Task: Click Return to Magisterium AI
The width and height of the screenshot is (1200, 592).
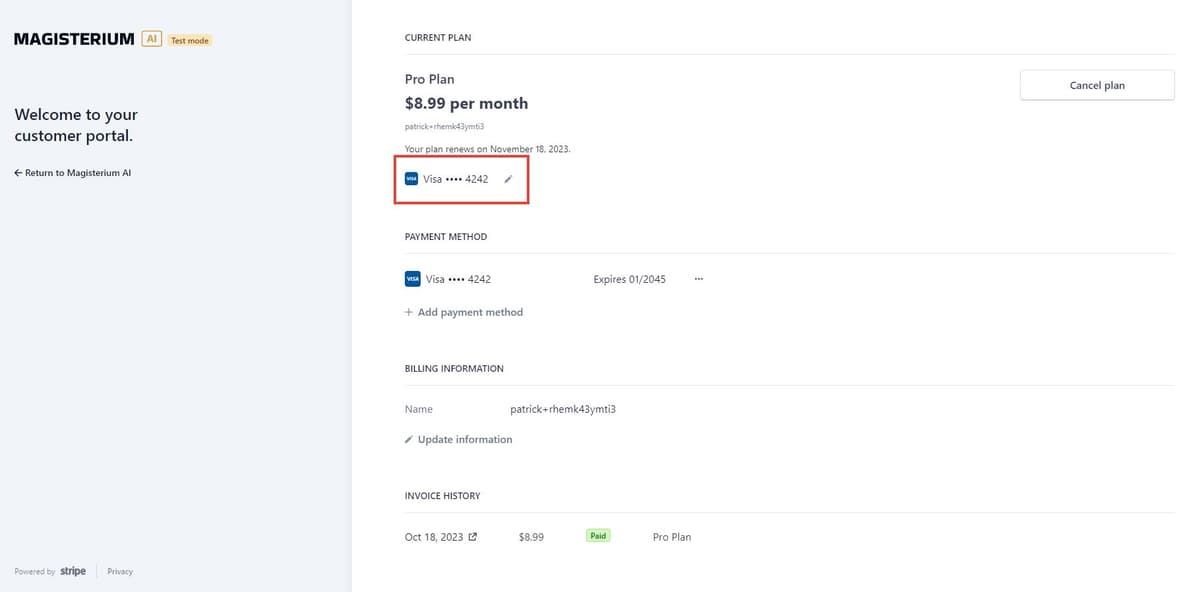Action: pos(80,172)
